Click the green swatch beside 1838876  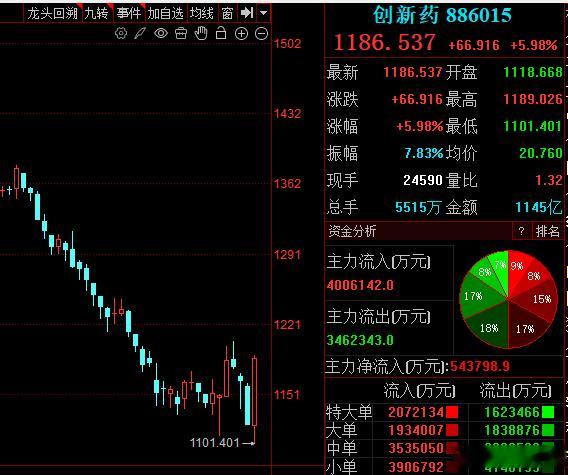(548, 430)
